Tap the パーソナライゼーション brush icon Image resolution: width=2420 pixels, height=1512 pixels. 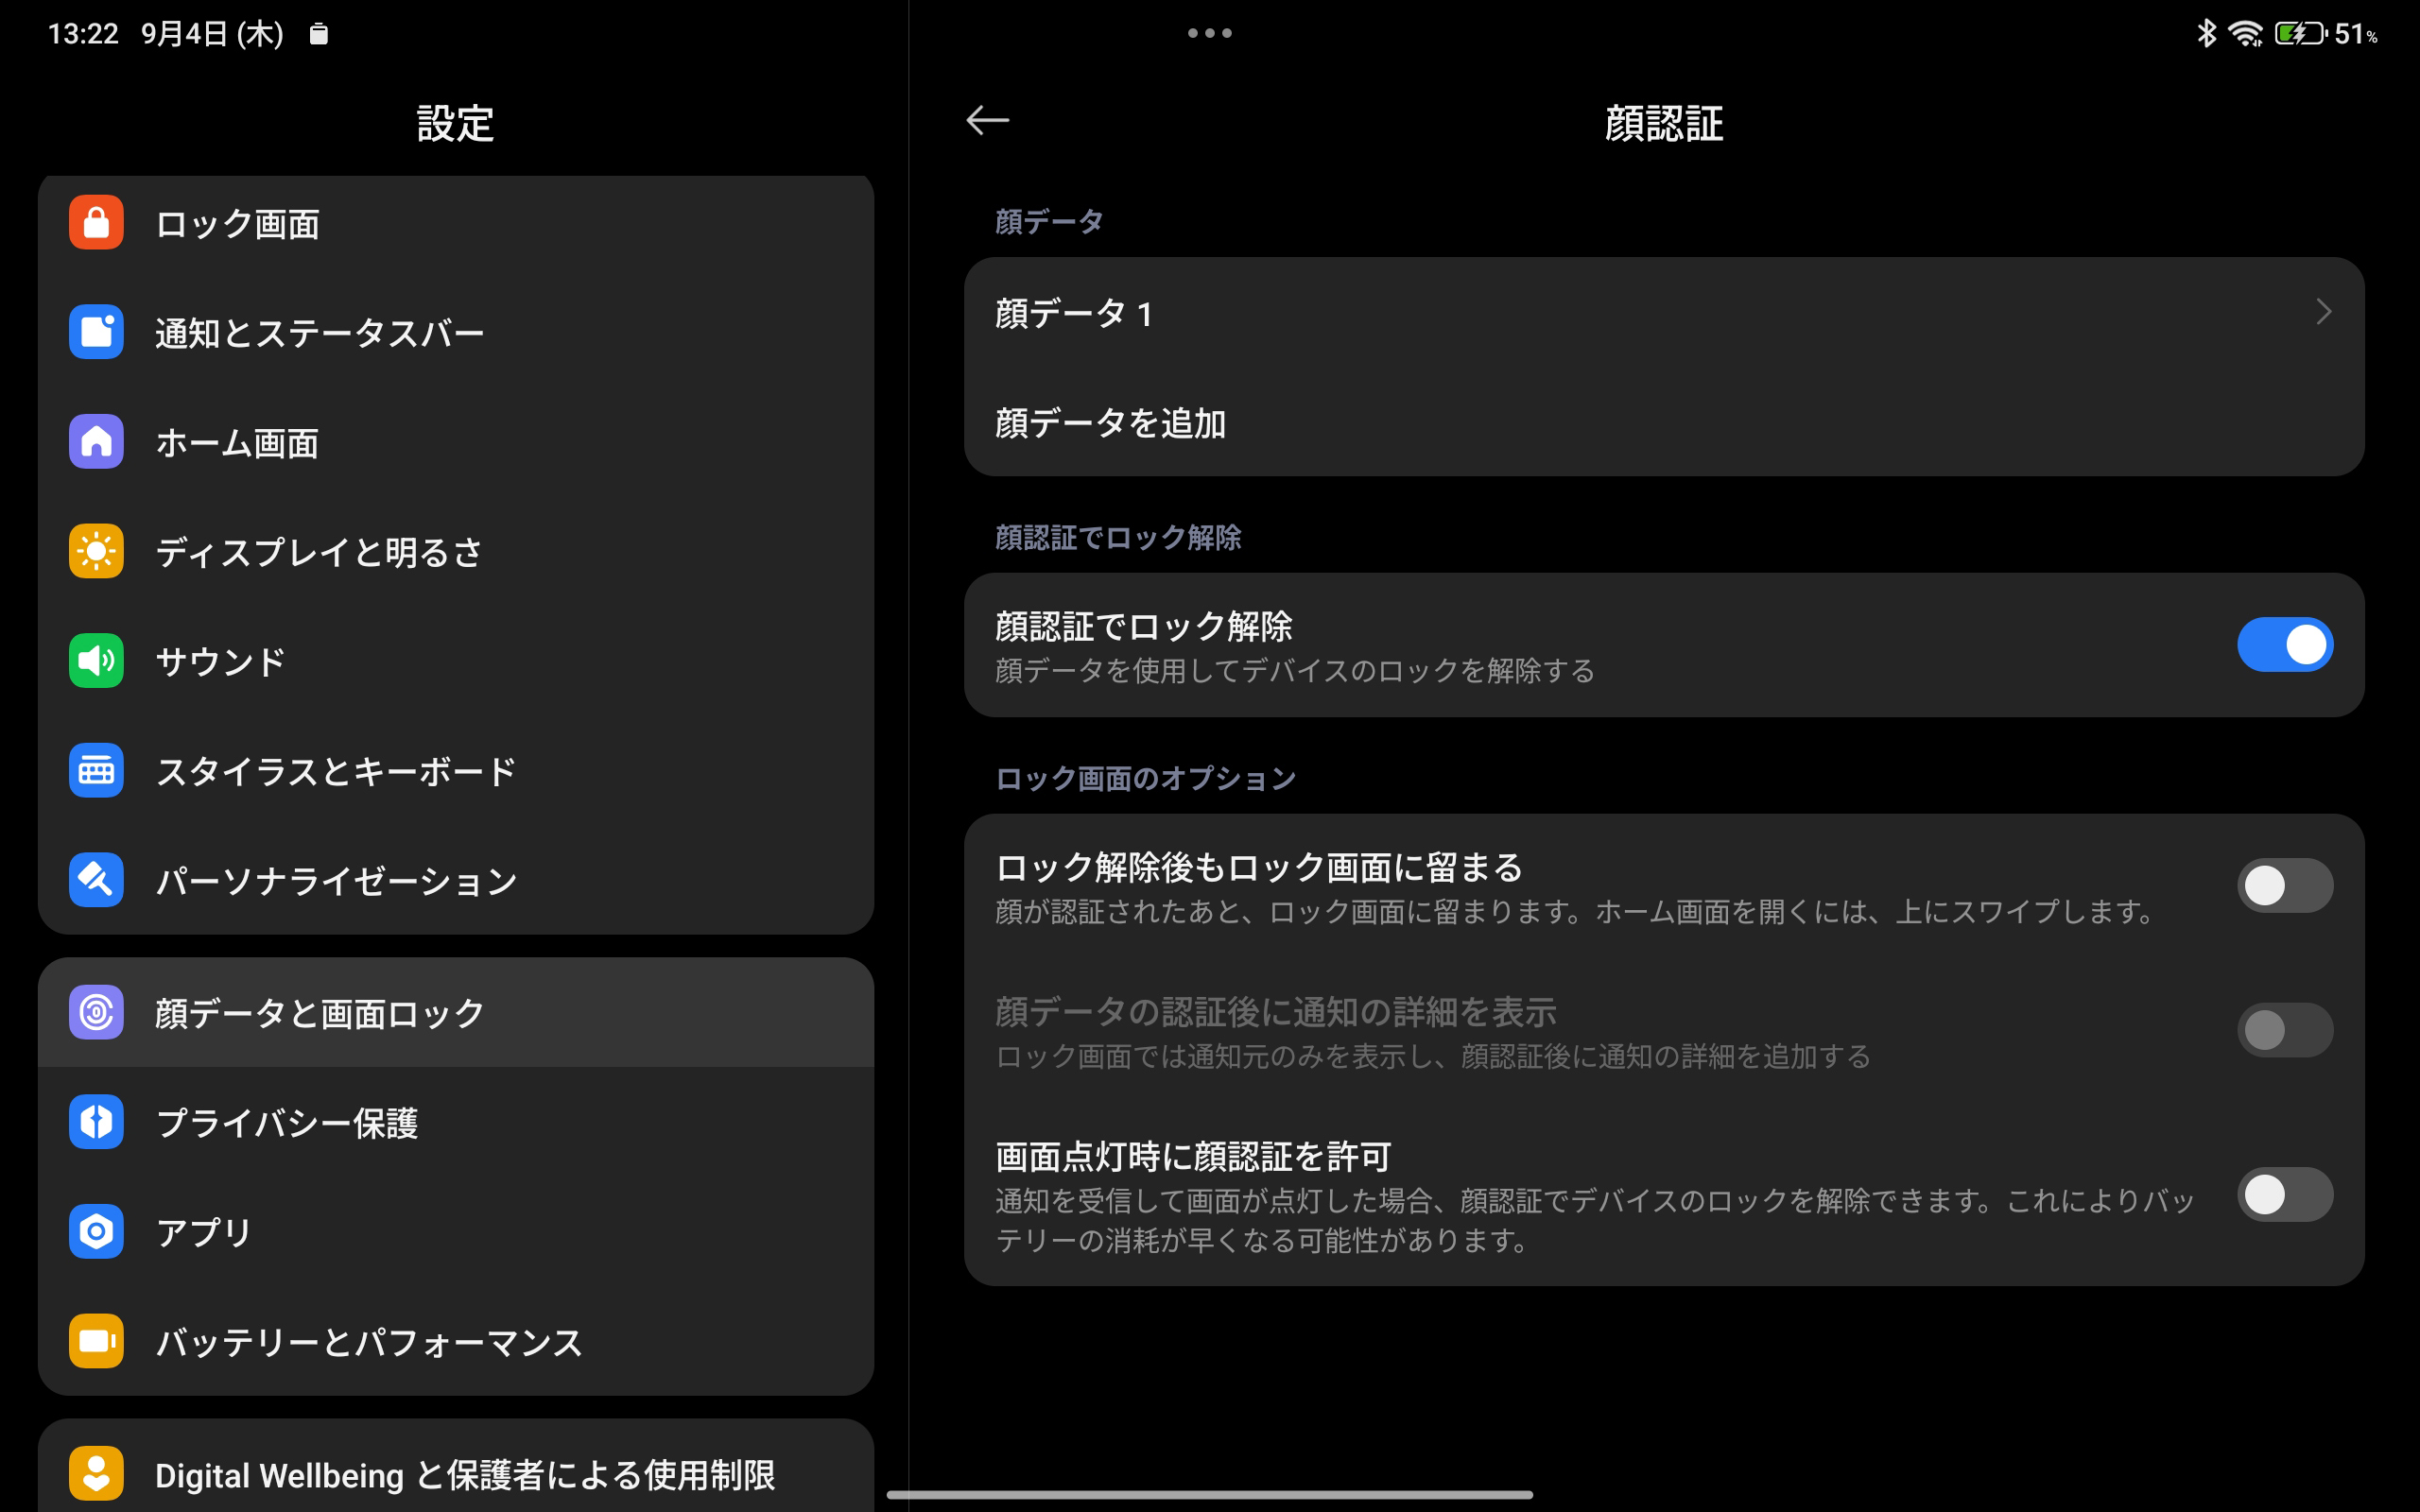pos(96,879)
